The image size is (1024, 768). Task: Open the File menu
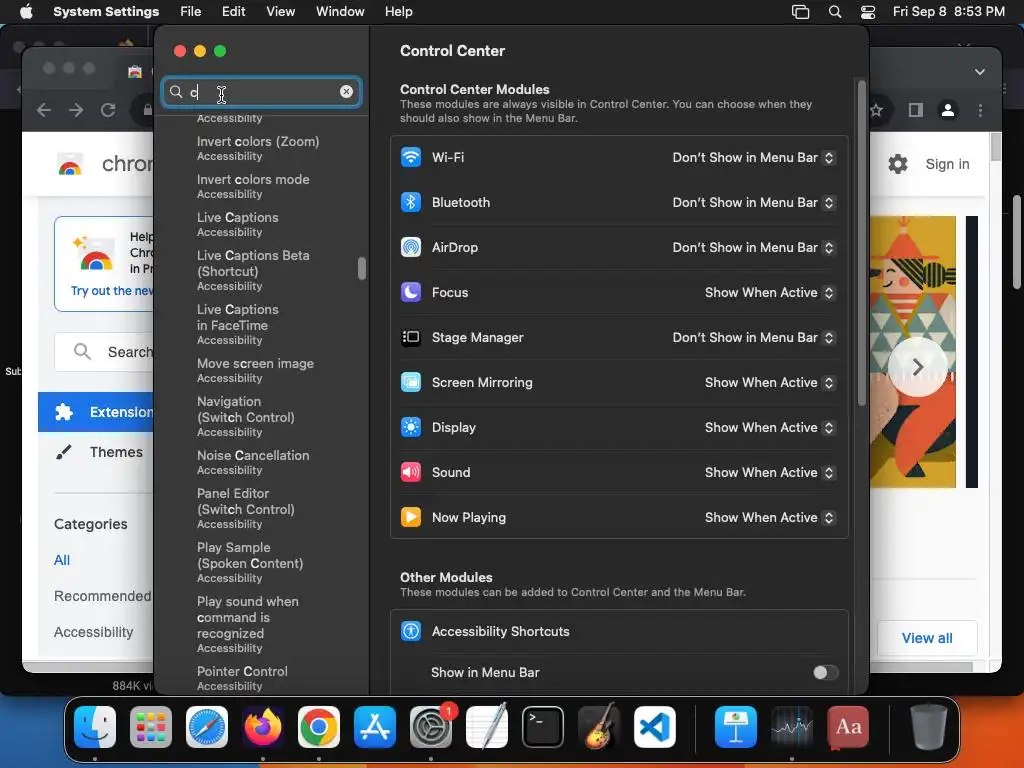(x=191, y=12)
